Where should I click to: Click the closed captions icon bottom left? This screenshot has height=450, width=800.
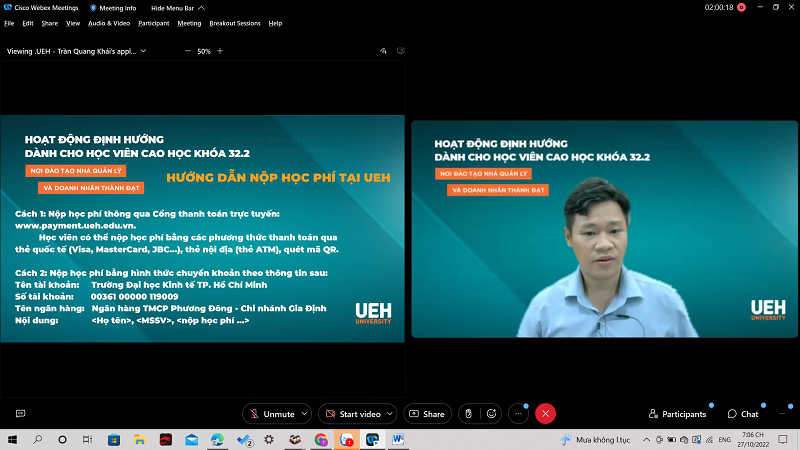(20, 414)
